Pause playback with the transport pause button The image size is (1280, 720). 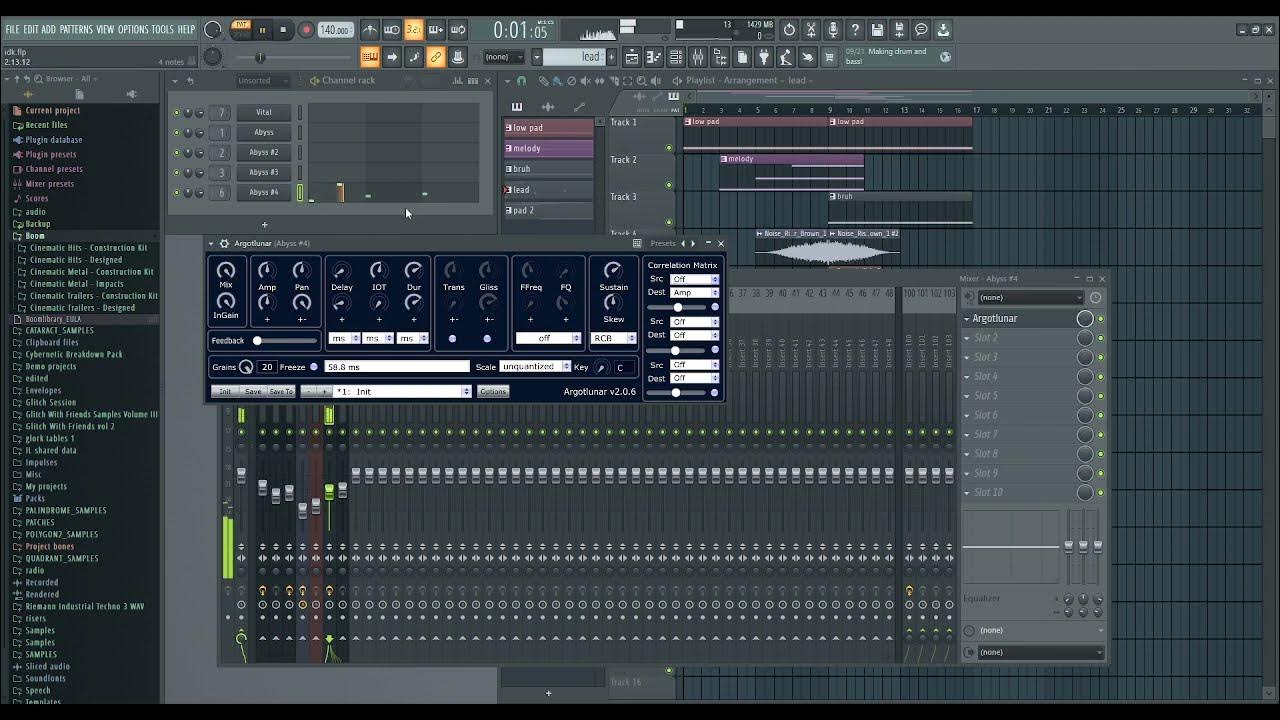point(262,30)
